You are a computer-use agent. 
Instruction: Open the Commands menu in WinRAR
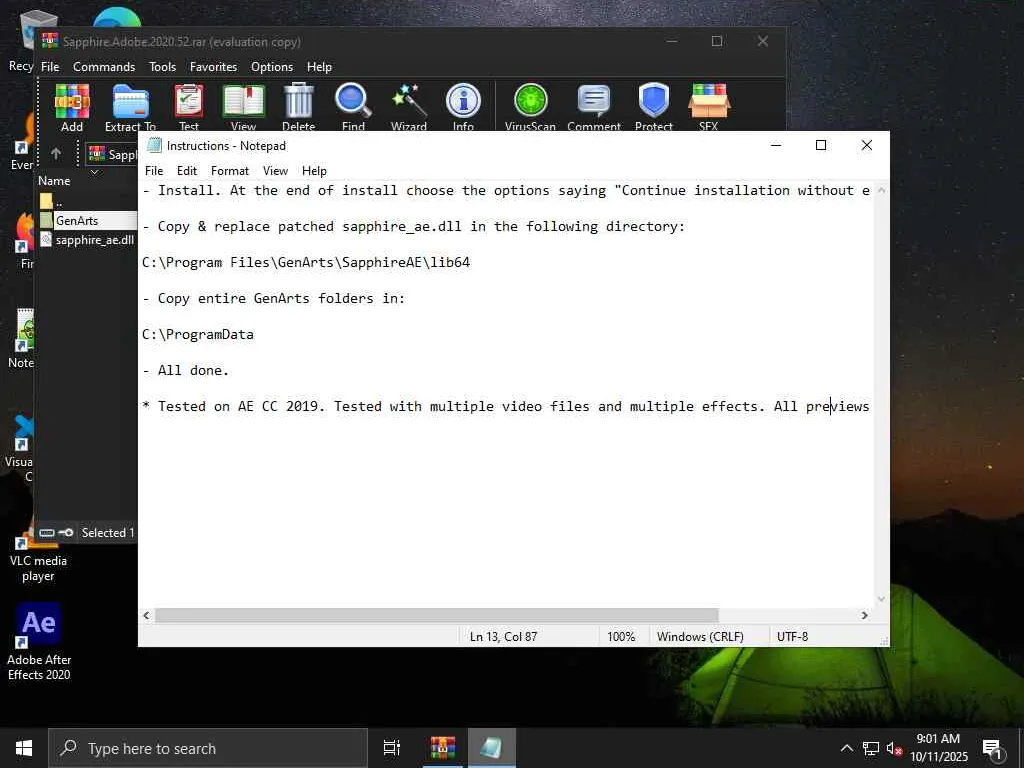coord(104,67)
